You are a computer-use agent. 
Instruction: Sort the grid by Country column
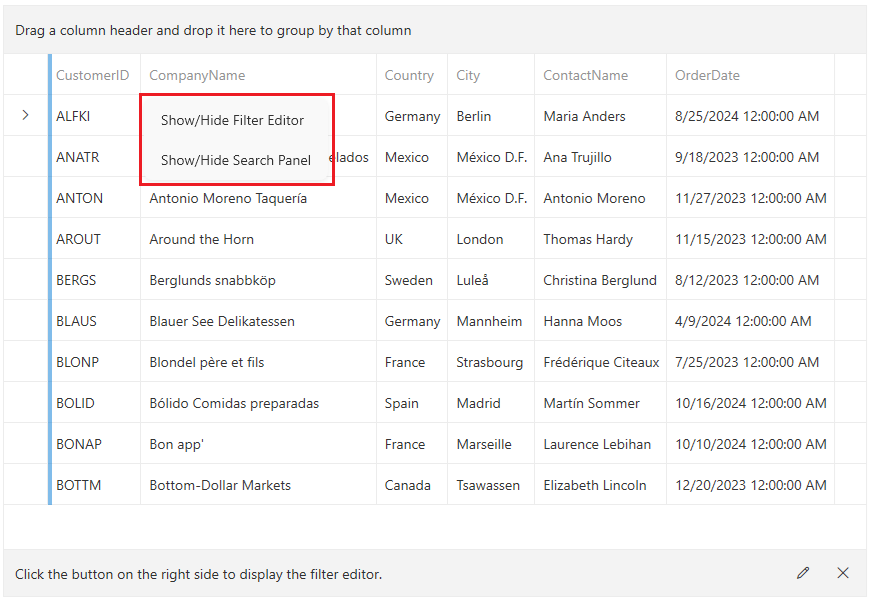(409, 75)
